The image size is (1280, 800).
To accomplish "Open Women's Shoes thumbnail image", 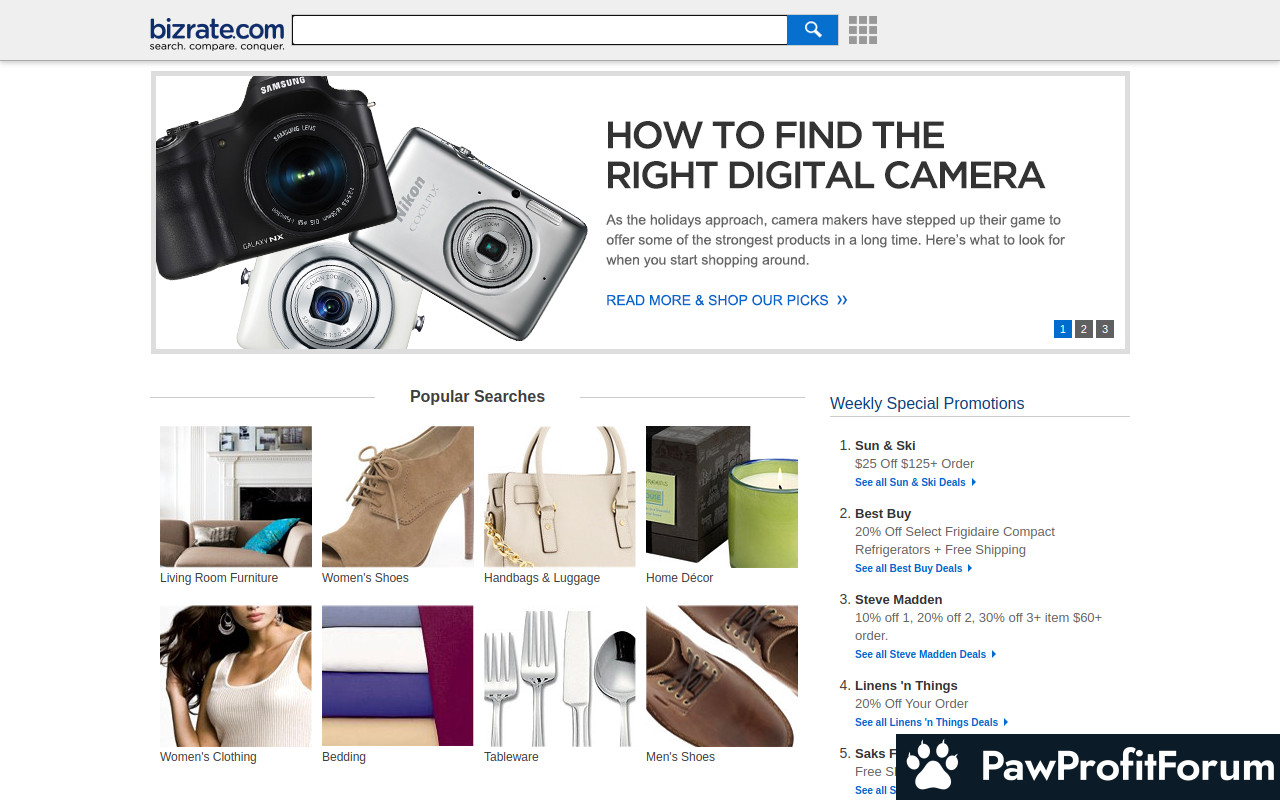I will point(398,497).
